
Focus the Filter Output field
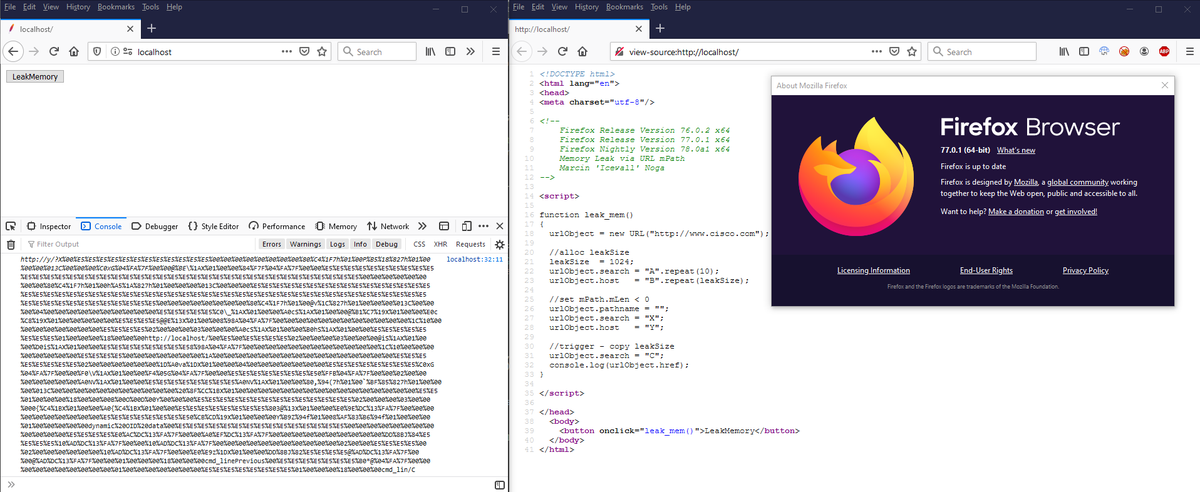pyautogui.click(x=140, y=244)
